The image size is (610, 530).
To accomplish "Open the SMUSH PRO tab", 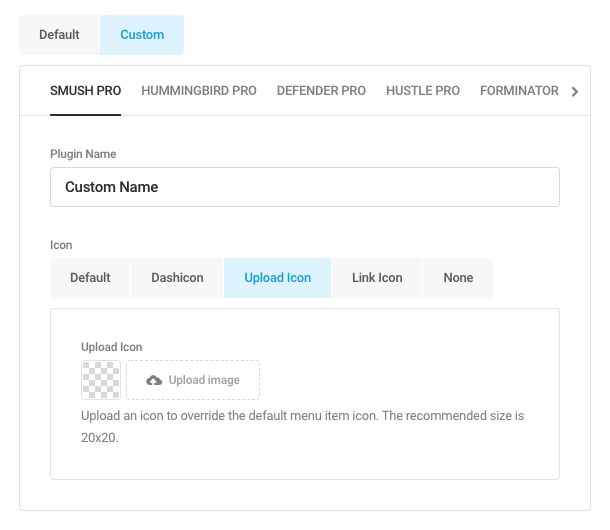I will (86, 91).
